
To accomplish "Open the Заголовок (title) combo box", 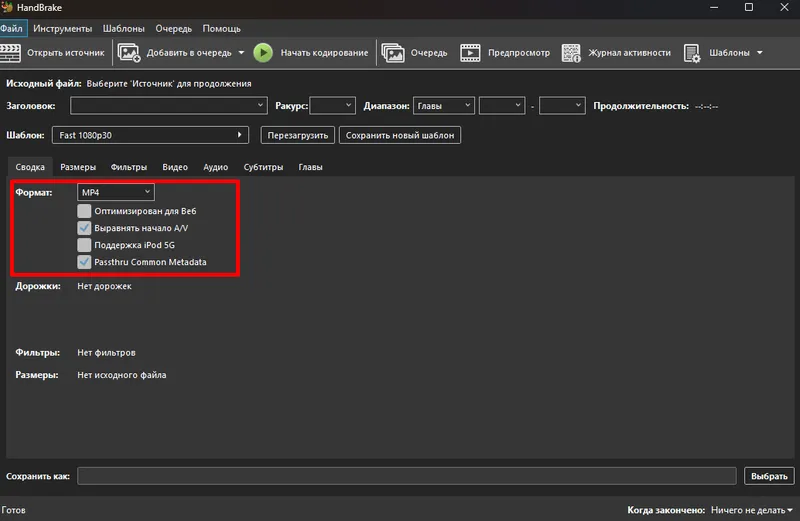I will click(x=169, y=106).
